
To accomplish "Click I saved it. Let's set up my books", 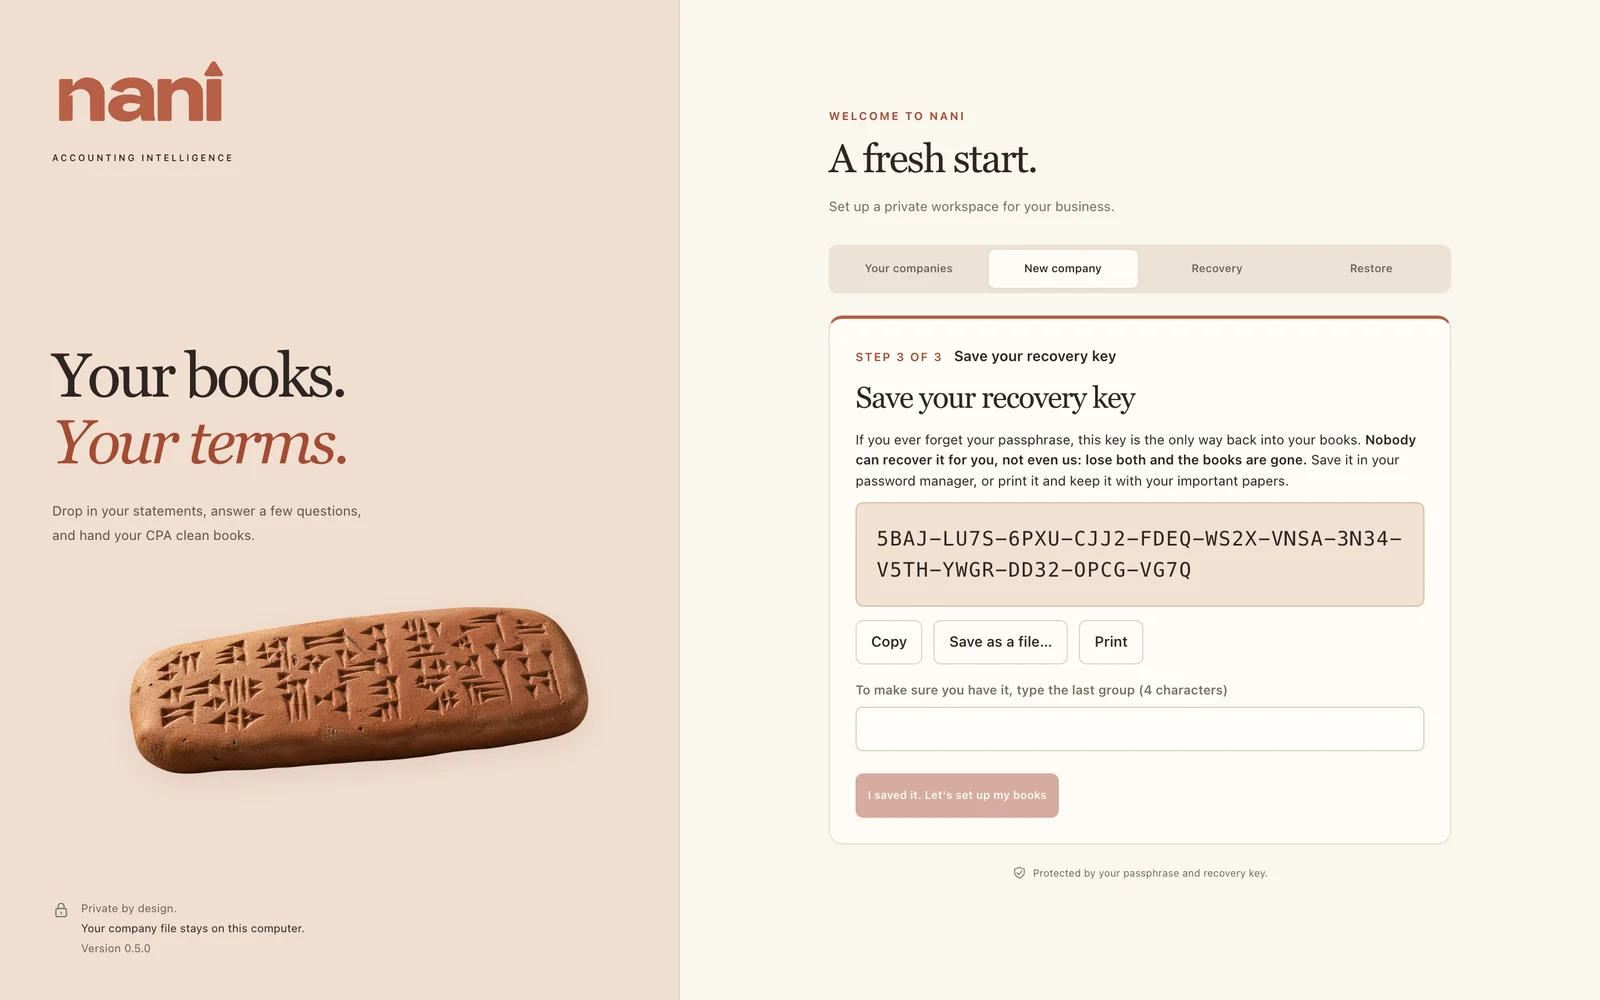I will point(957,796).
